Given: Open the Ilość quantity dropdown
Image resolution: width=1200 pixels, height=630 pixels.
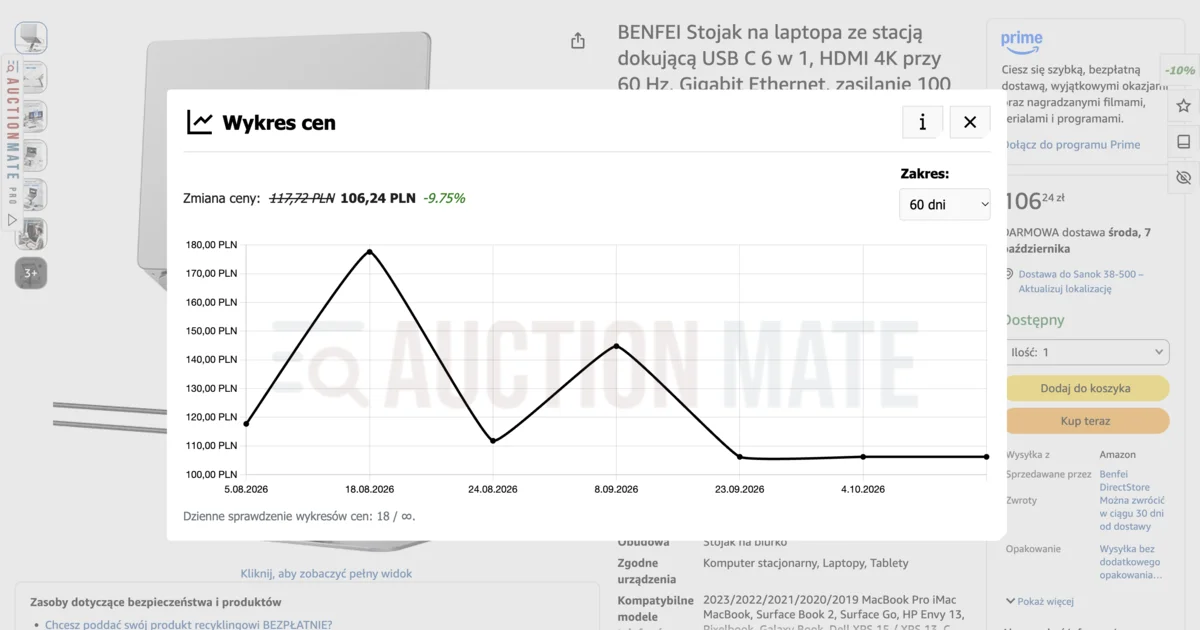Looking at the screenshot, I should pyautogui.click(x=1087, y=352).
